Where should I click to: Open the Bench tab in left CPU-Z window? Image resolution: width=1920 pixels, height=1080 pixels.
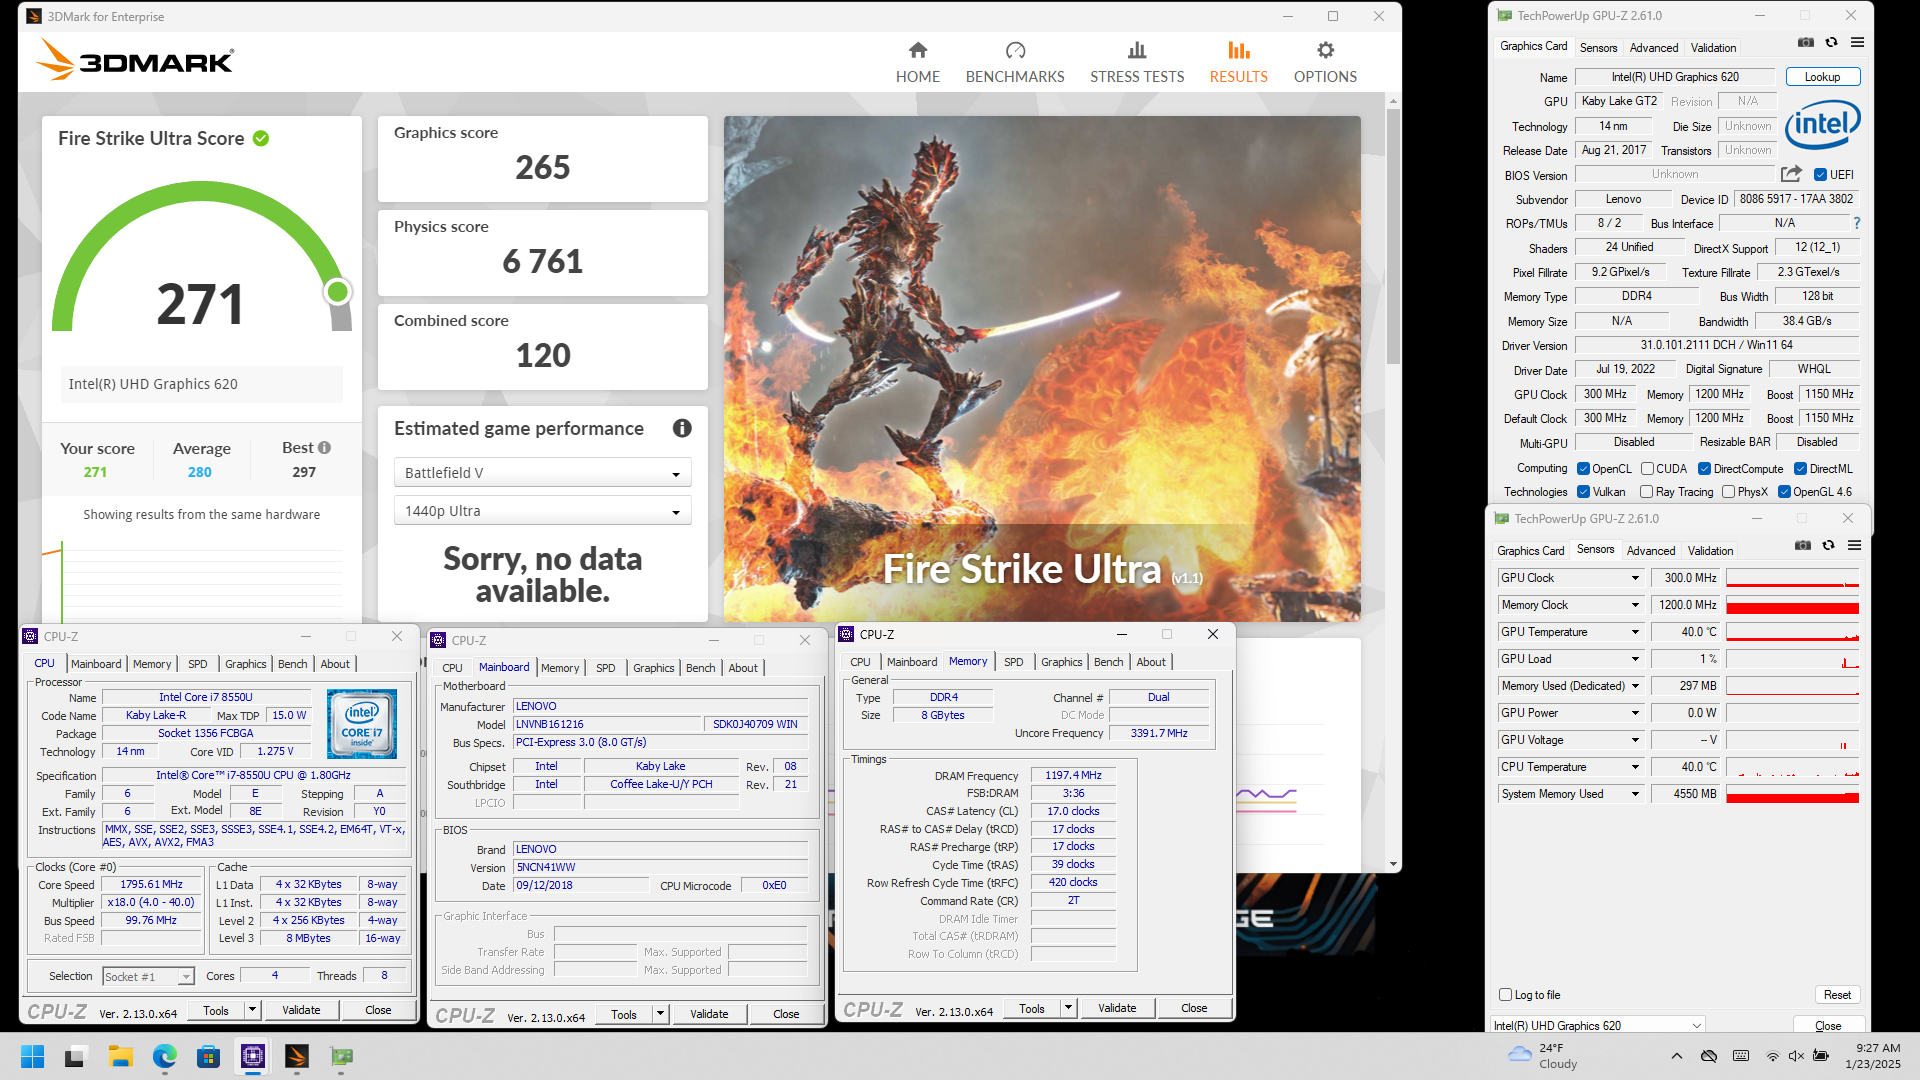click(292, 663)
